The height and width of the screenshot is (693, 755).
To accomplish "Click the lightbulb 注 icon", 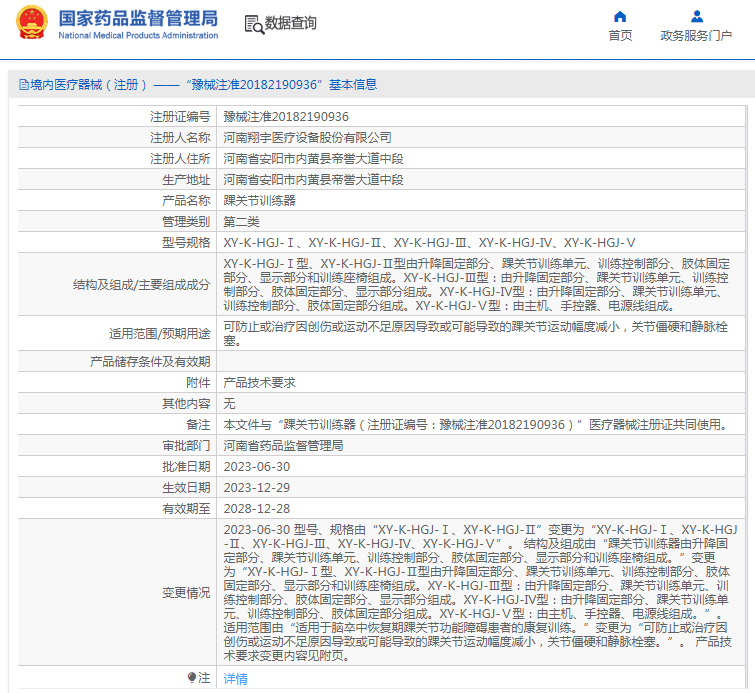I will click(192, 678).
